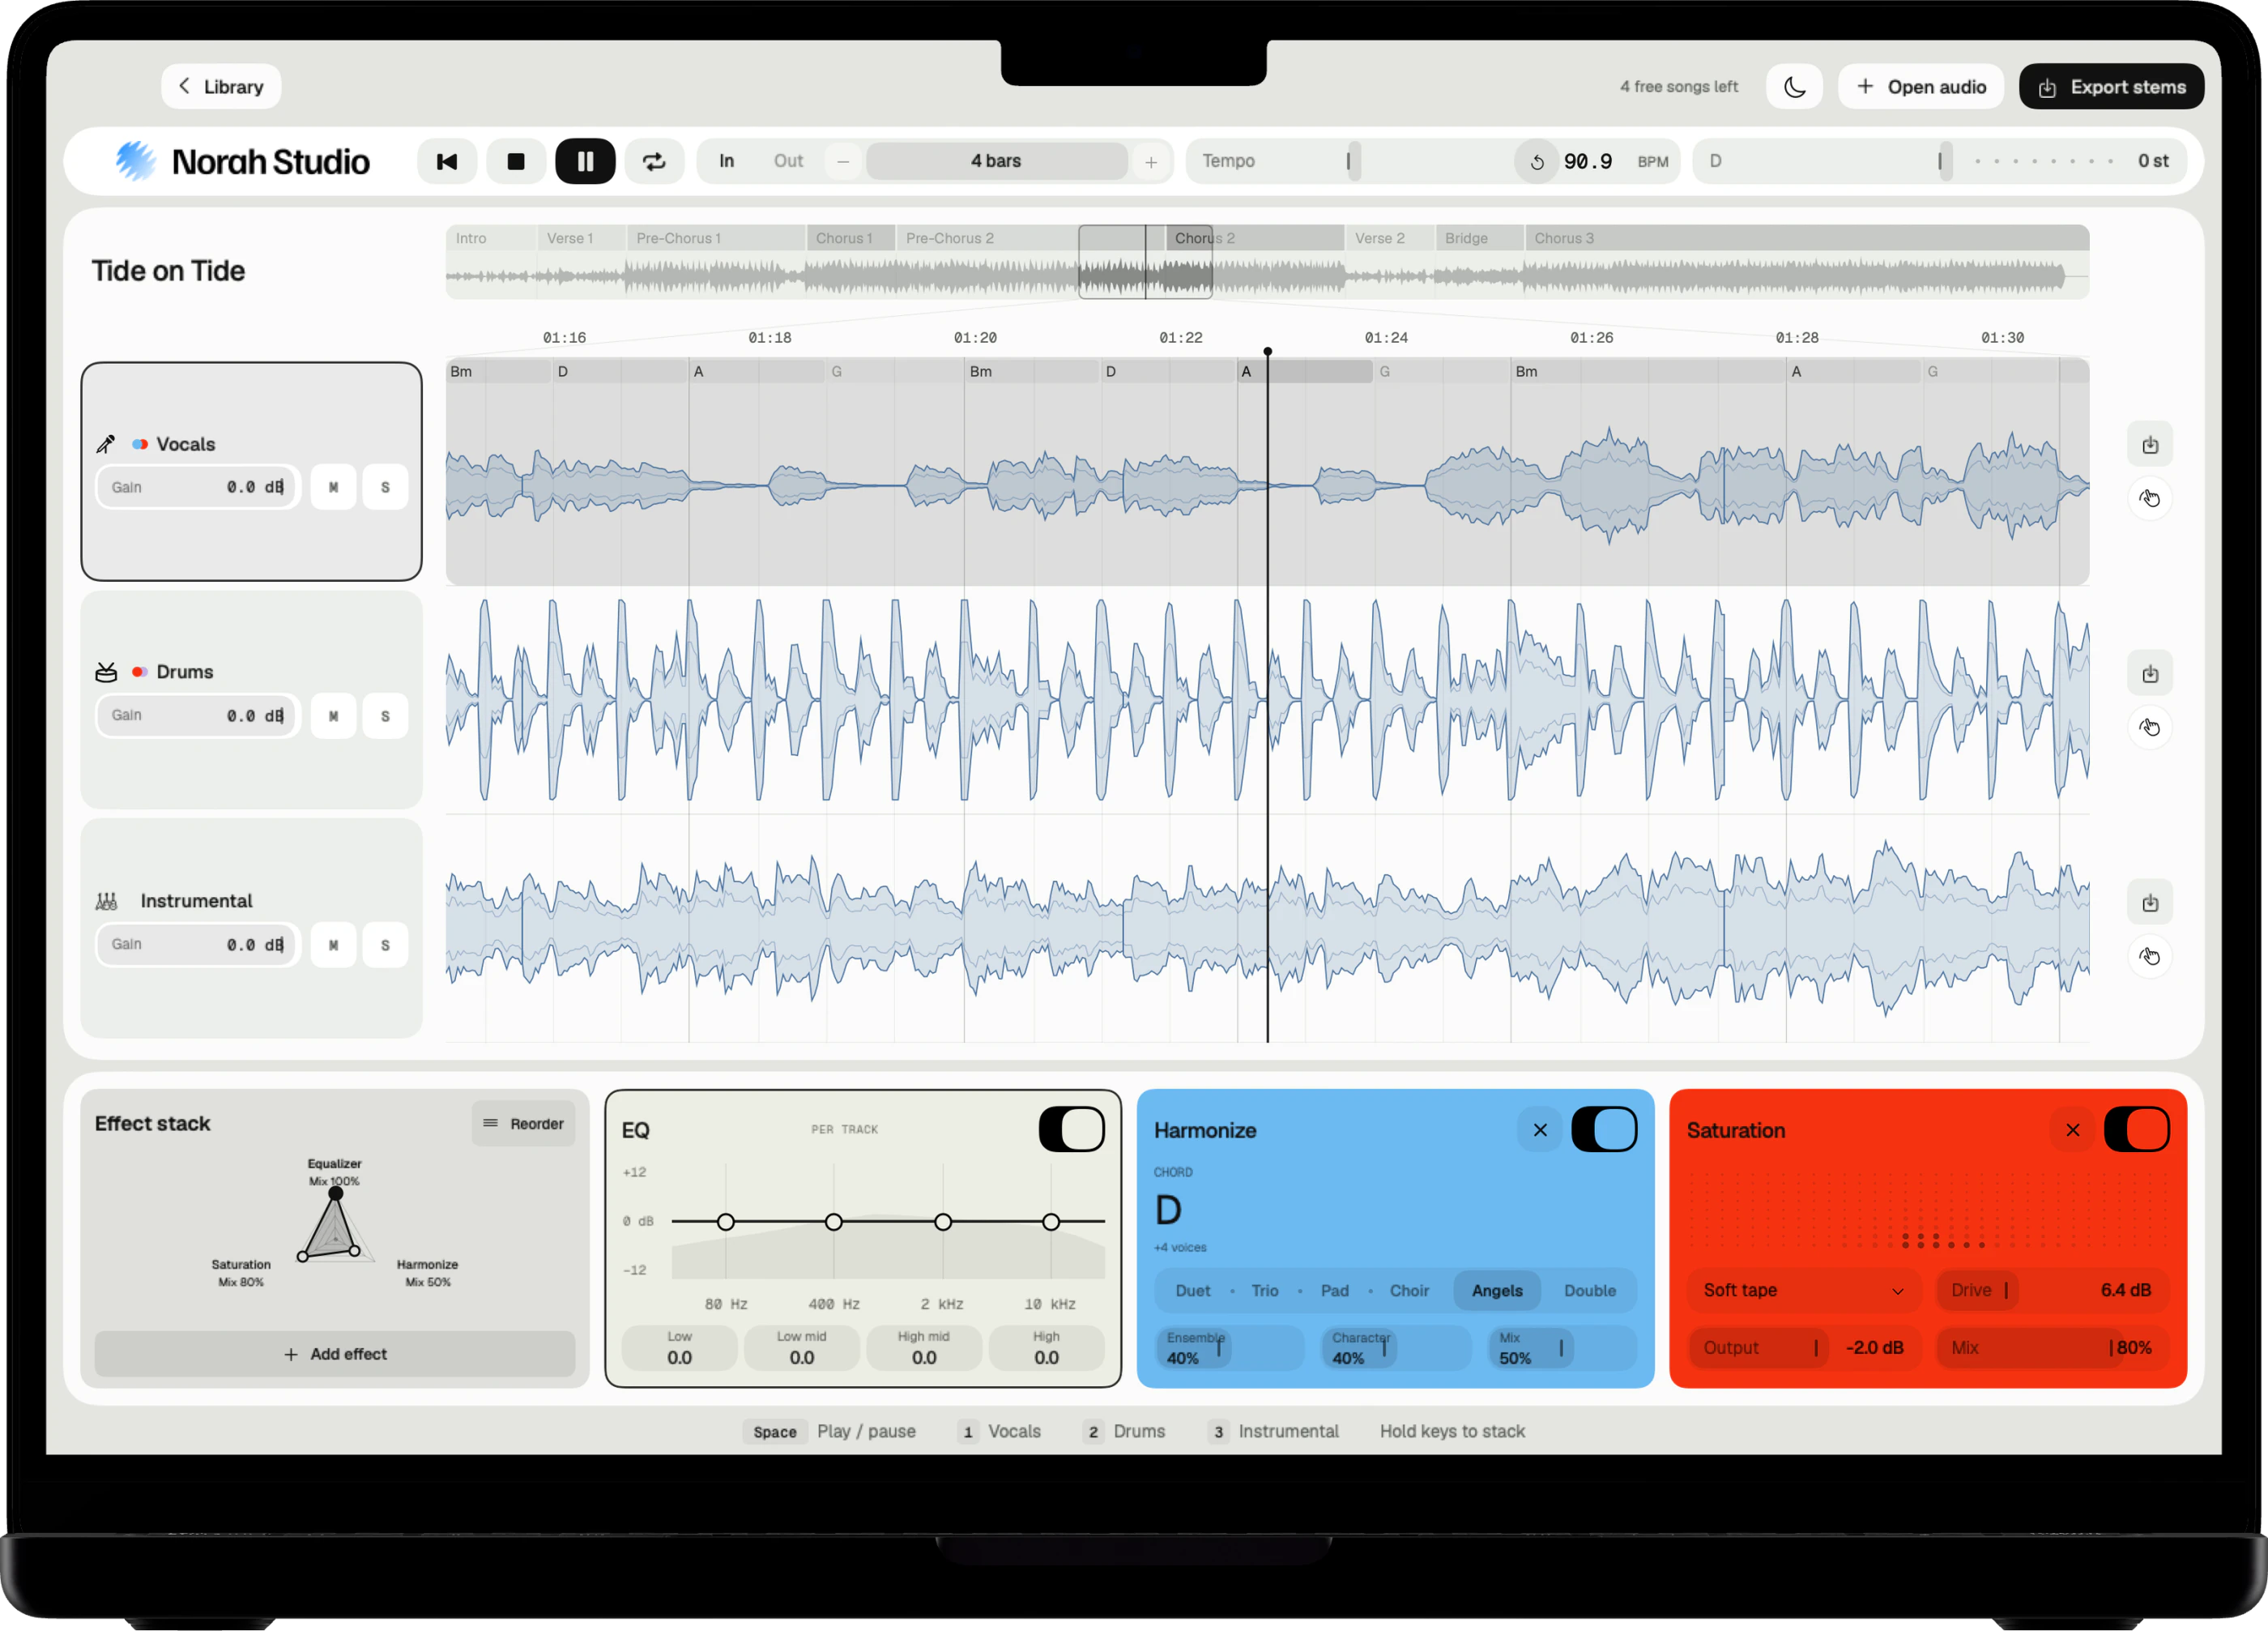This screenshot has height=1631, width=2268.
Task: Click the Drums drum icon
Action: (106, 672)
